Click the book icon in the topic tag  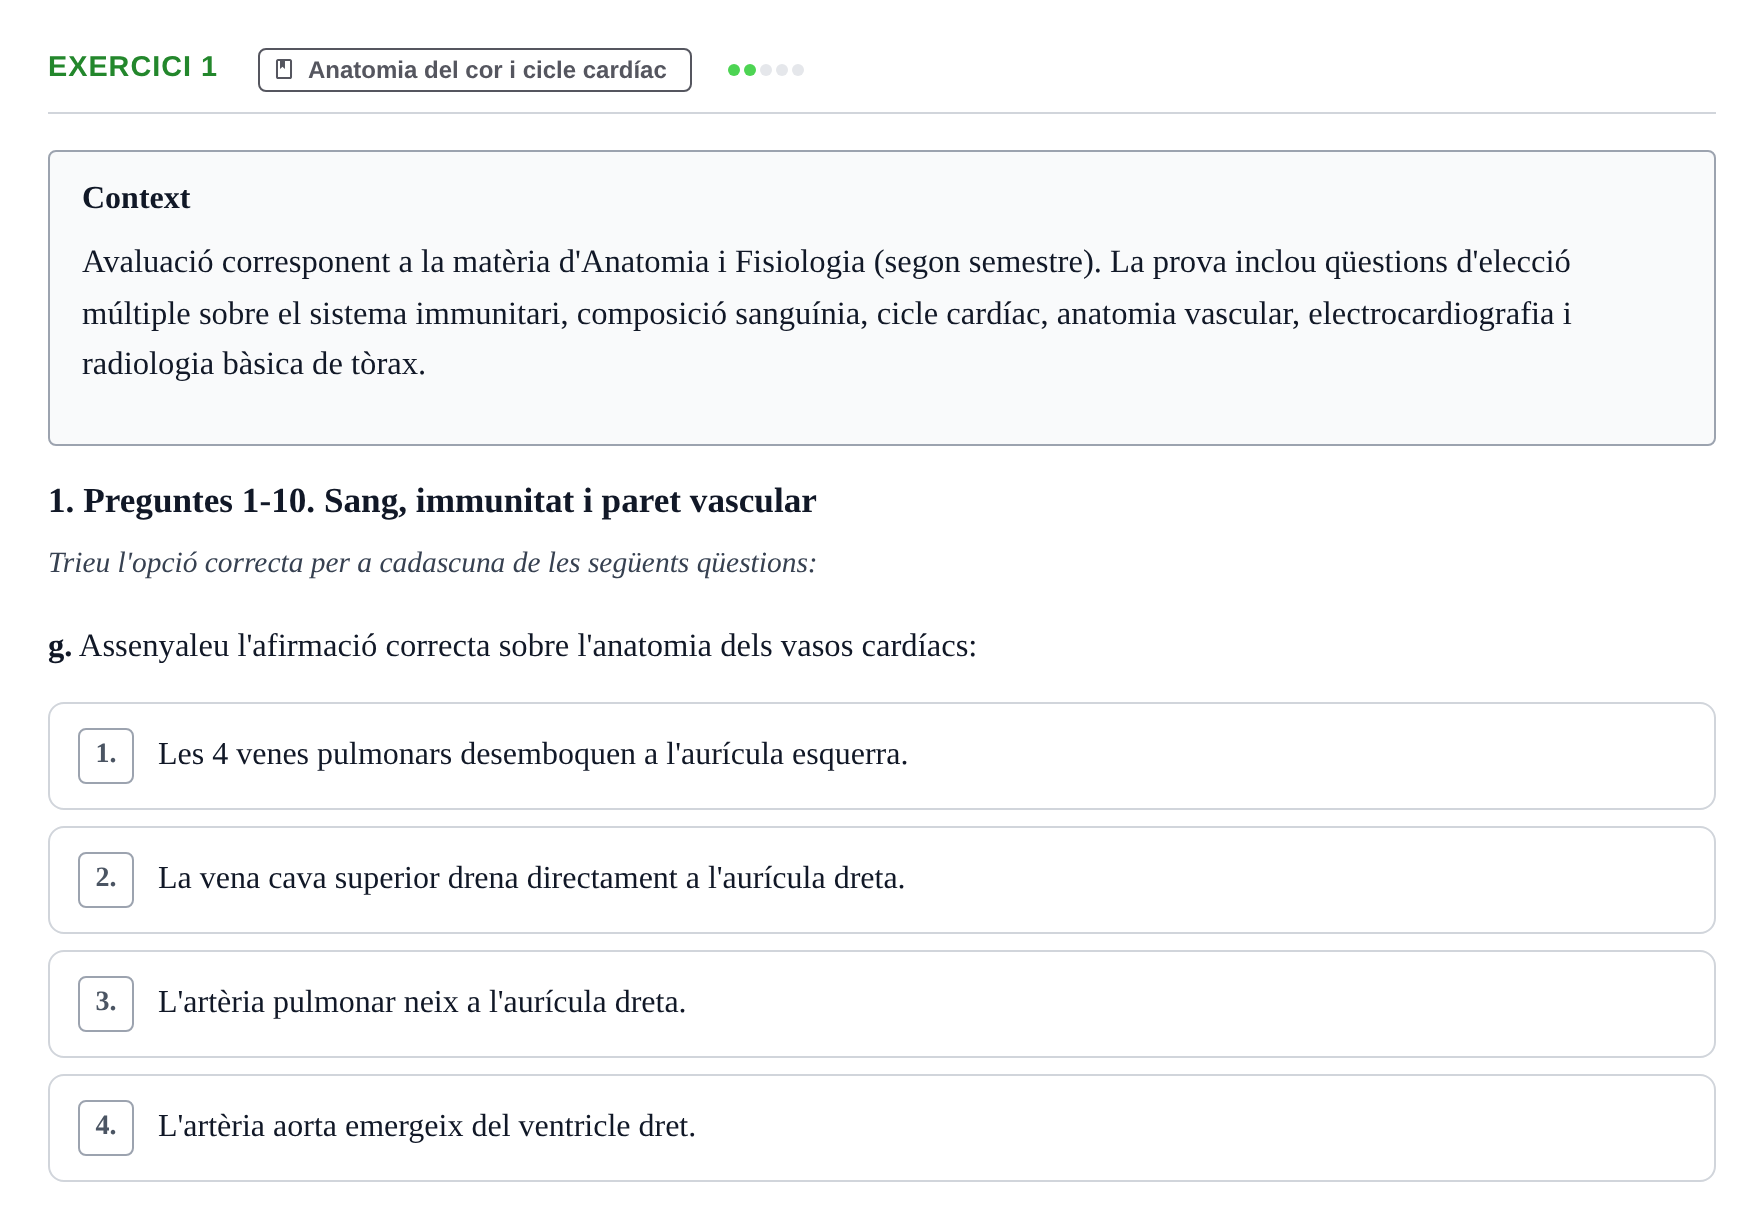click(284, 70)
